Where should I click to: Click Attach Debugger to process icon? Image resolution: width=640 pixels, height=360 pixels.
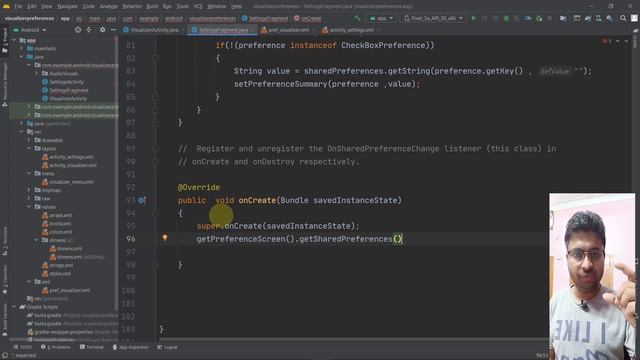pos(539,18)
